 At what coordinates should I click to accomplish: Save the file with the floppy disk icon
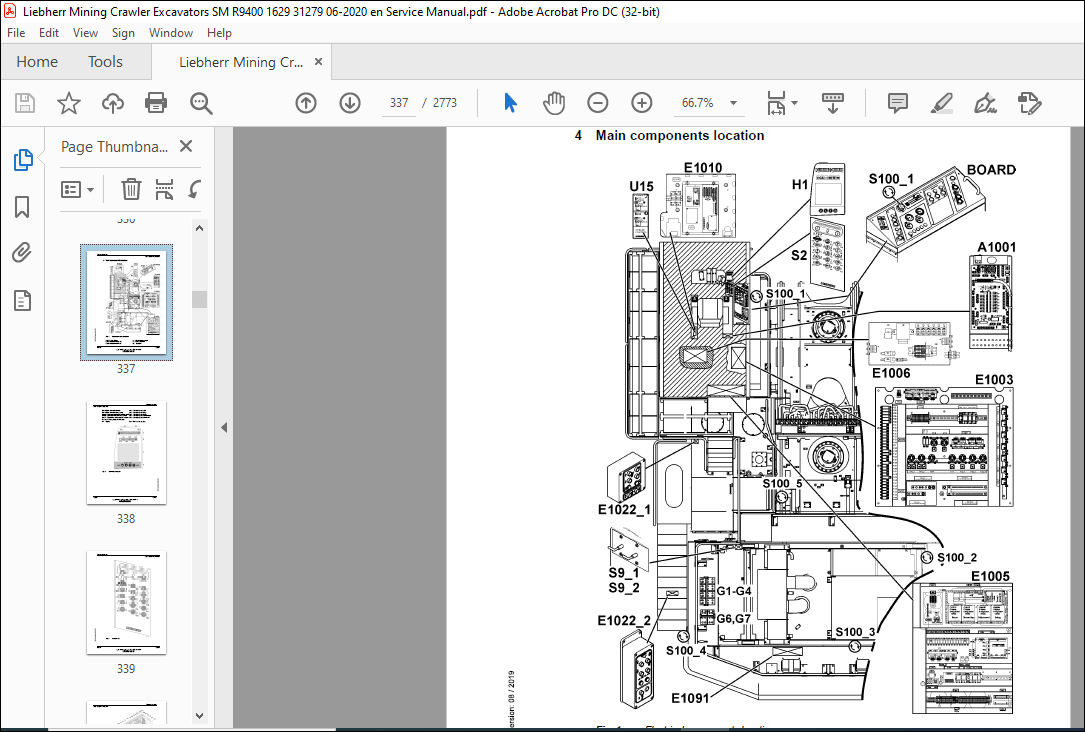[x=25, y=103]
